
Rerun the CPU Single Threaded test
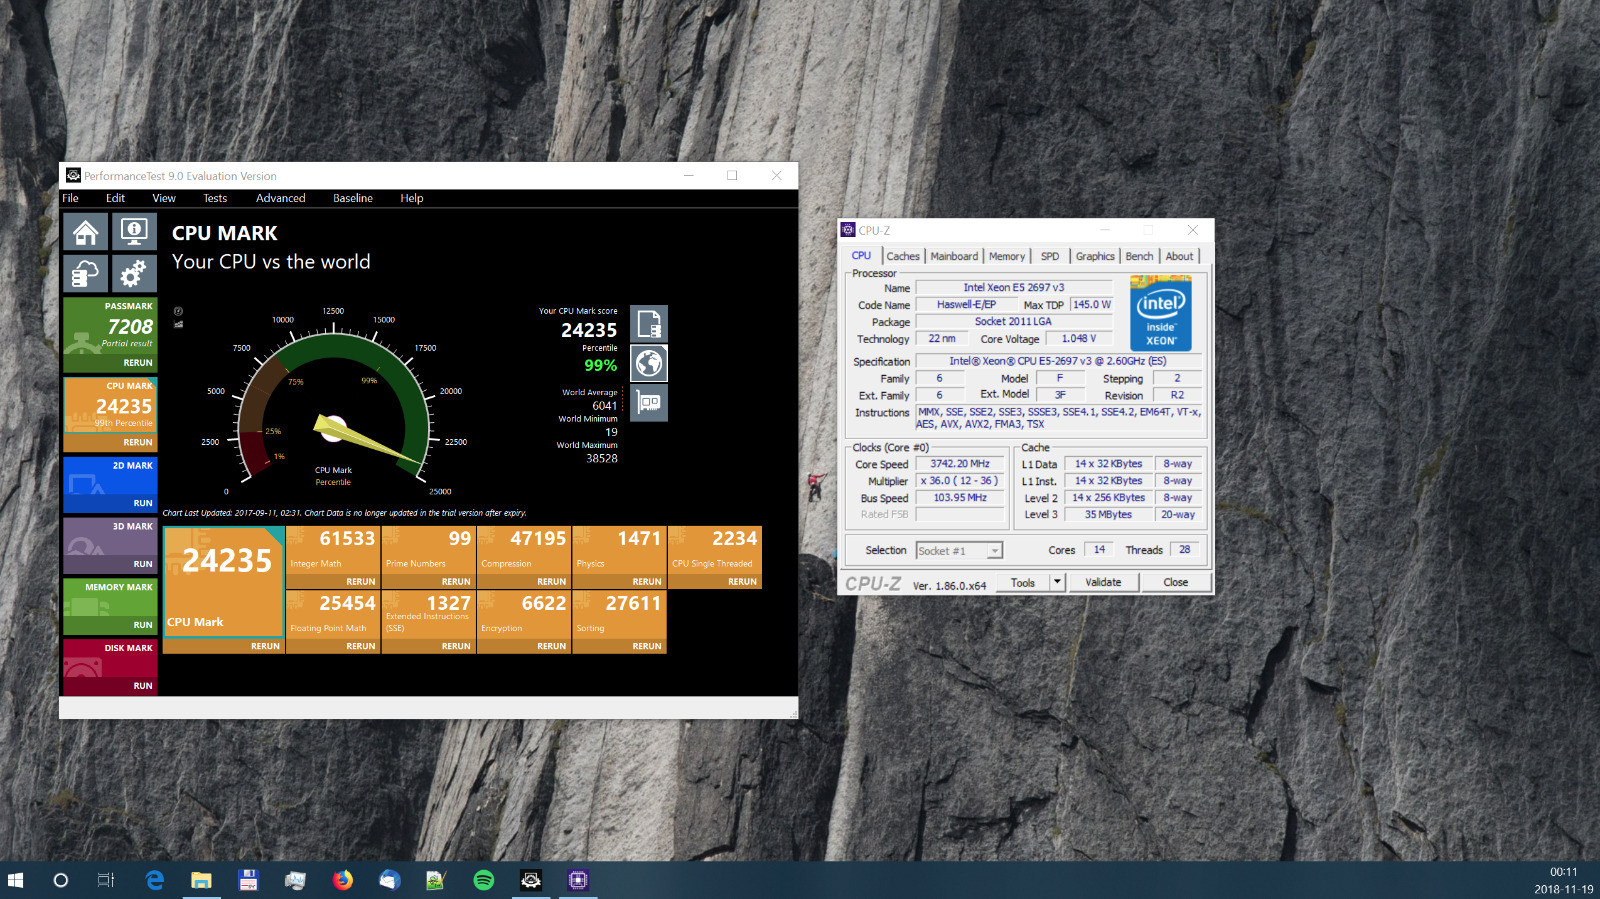(742, 581)
